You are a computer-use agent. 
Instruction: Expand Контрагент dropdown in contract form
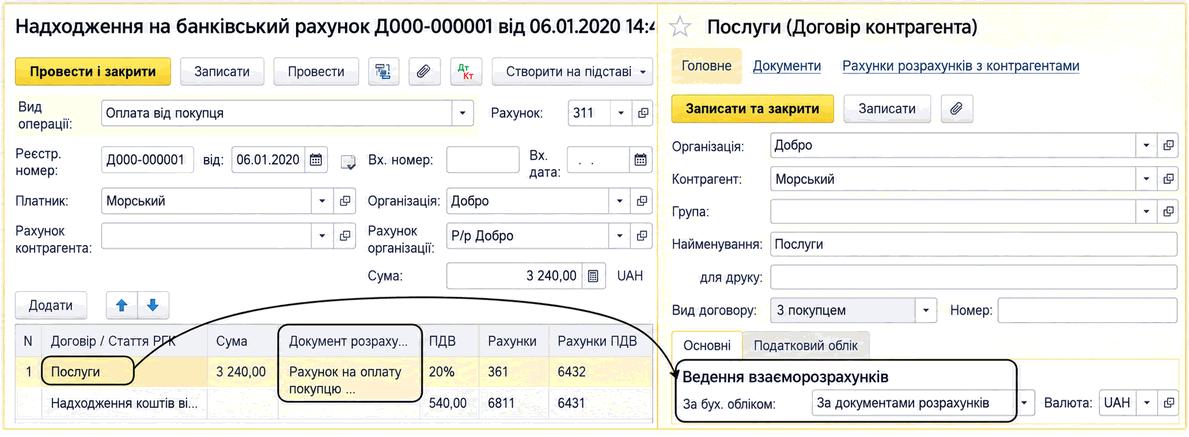pos(1147,180)
